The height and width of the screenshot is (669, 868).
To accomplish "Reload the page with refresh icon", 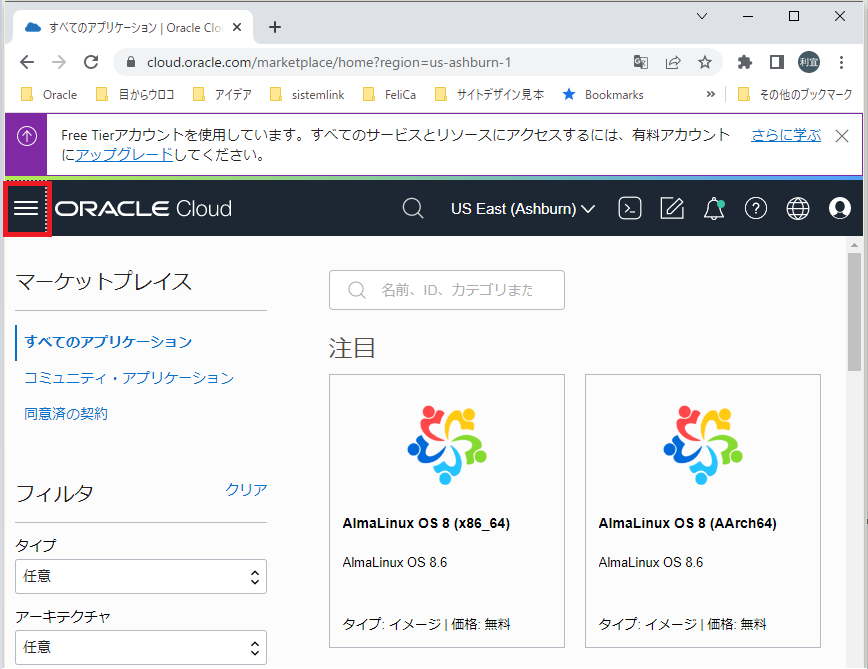I will tap(91, 62).
